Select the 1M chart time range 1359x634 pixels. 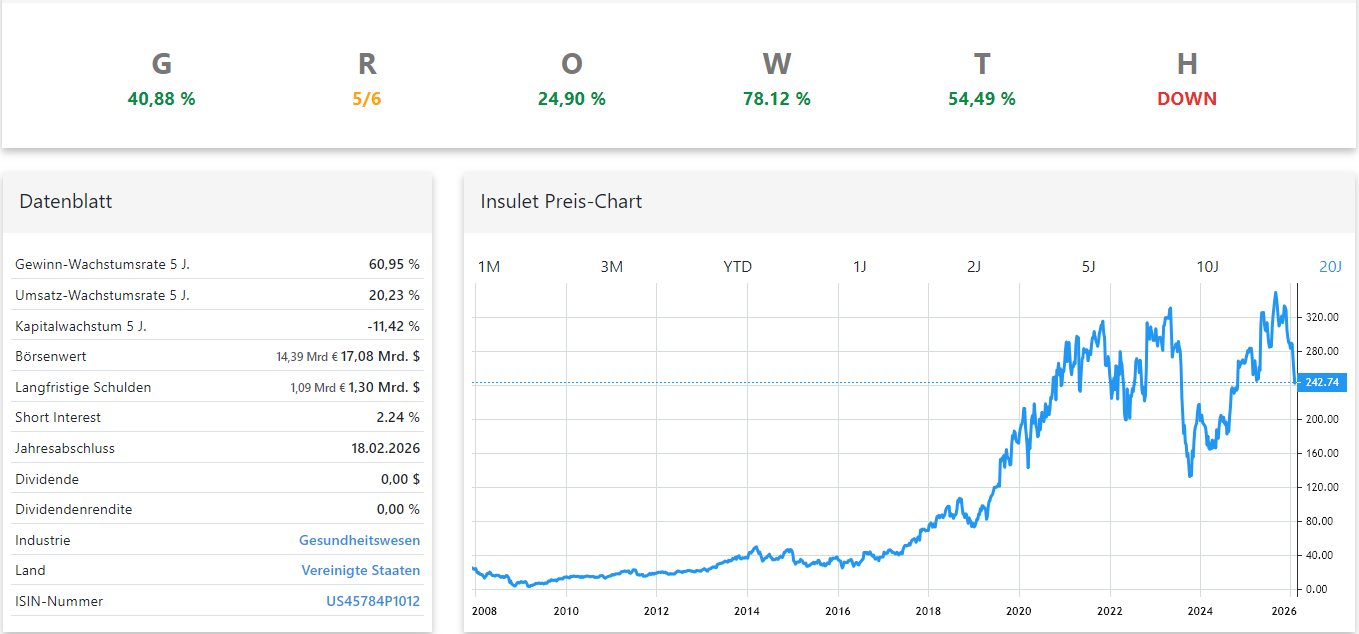pyautogui.click(x=489, y=266)
